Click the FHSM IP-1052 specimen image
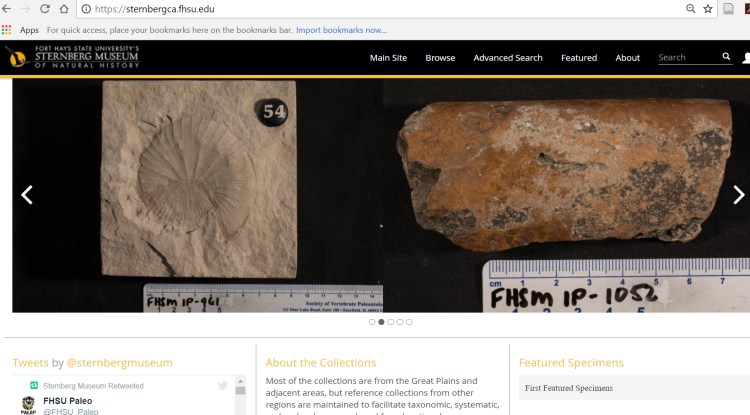Image resolution: width=750 pixels, height=415 pixels. pos(566,196)
